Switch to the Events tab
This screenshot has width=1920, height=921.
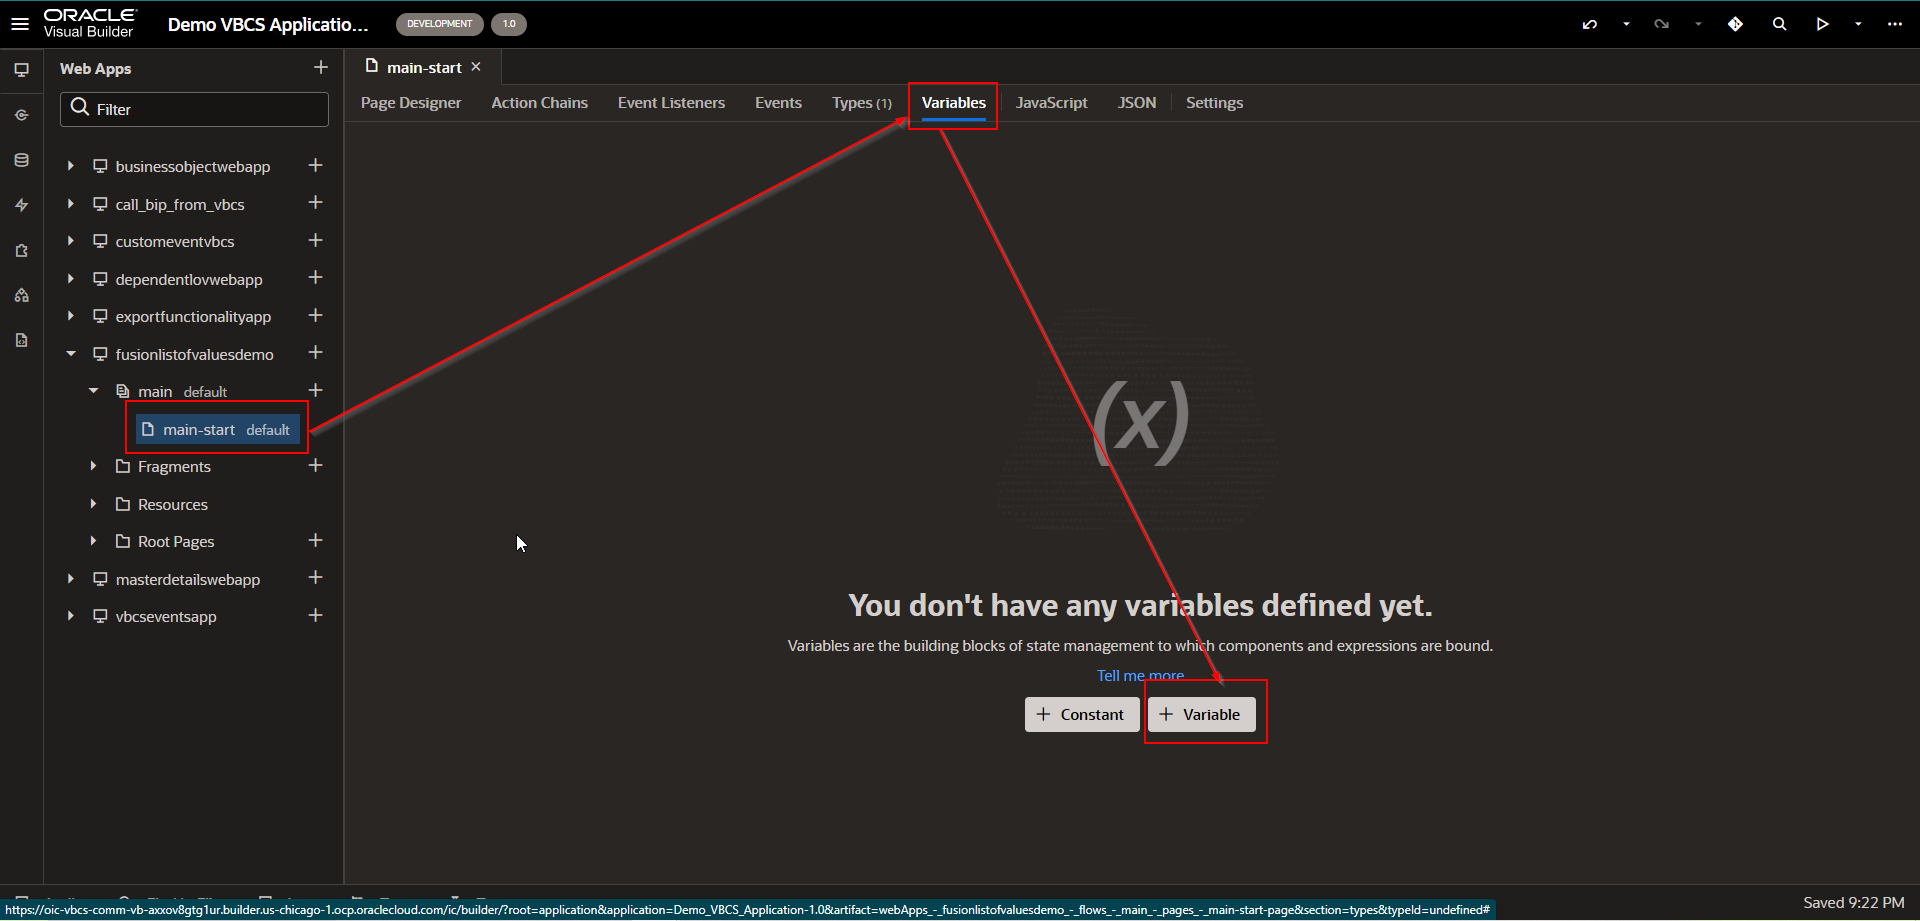point(778,103)
